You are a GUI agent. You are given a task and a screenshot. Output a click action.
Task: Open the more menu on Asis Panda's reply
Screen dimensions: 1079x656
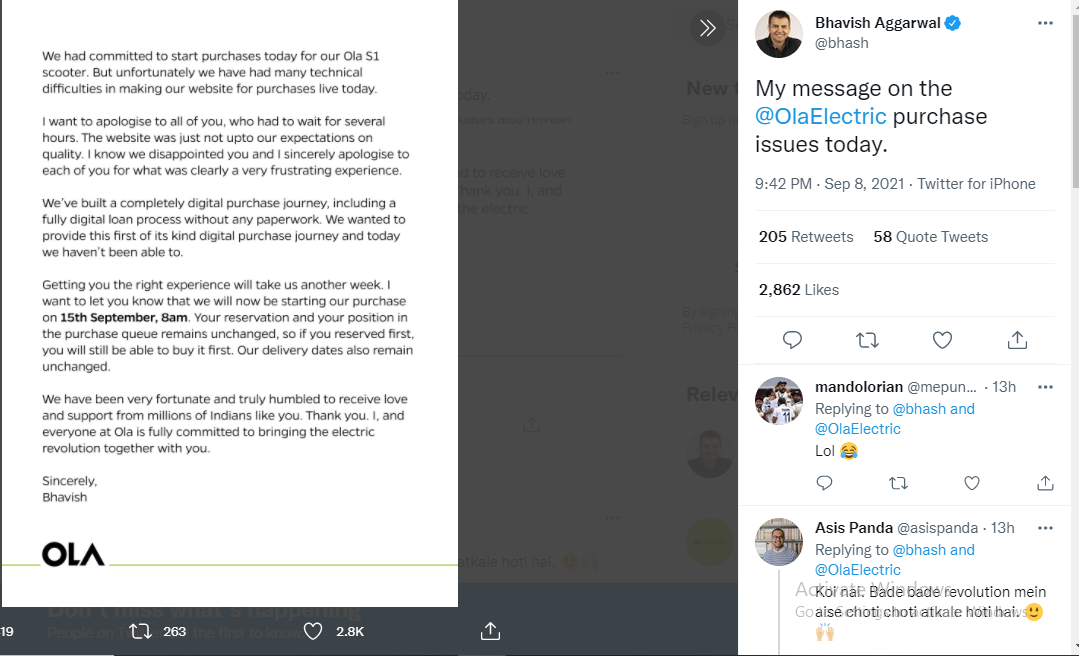pyautogui.click(x=1045, y=528)
